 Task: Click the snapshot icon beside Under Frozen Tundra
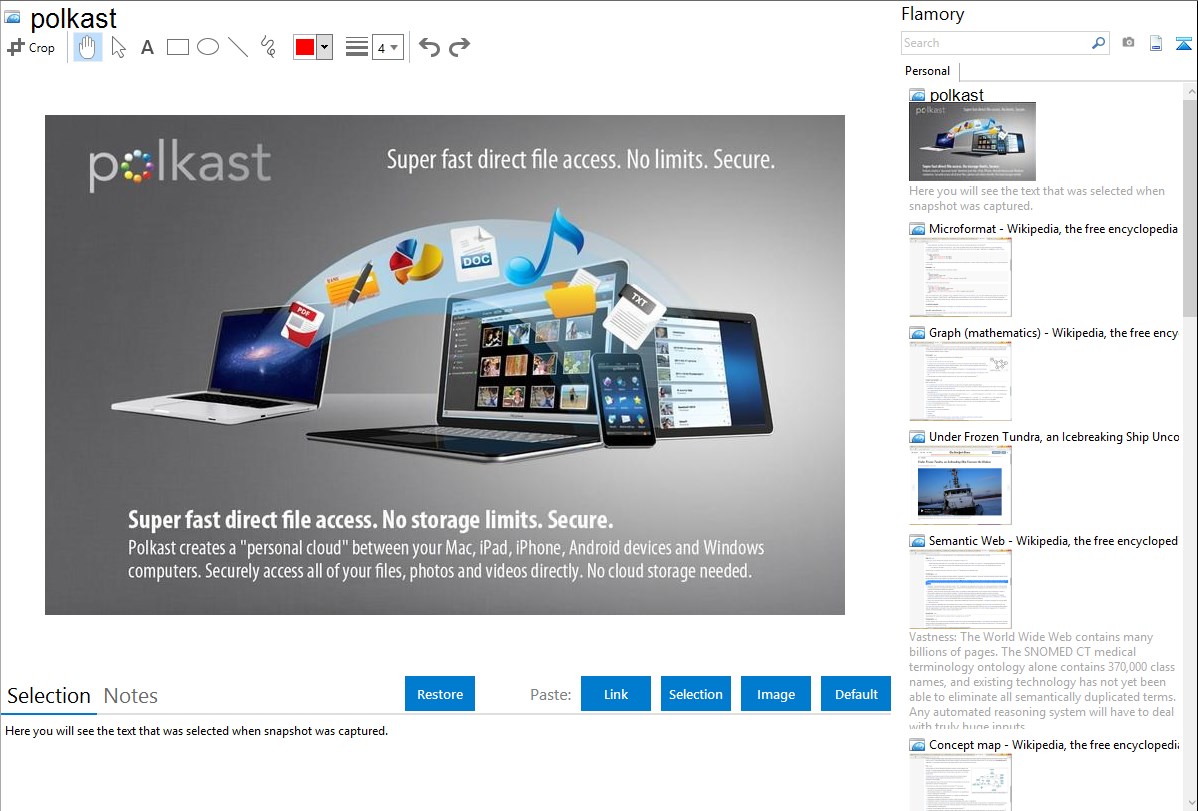coord(918,437)
